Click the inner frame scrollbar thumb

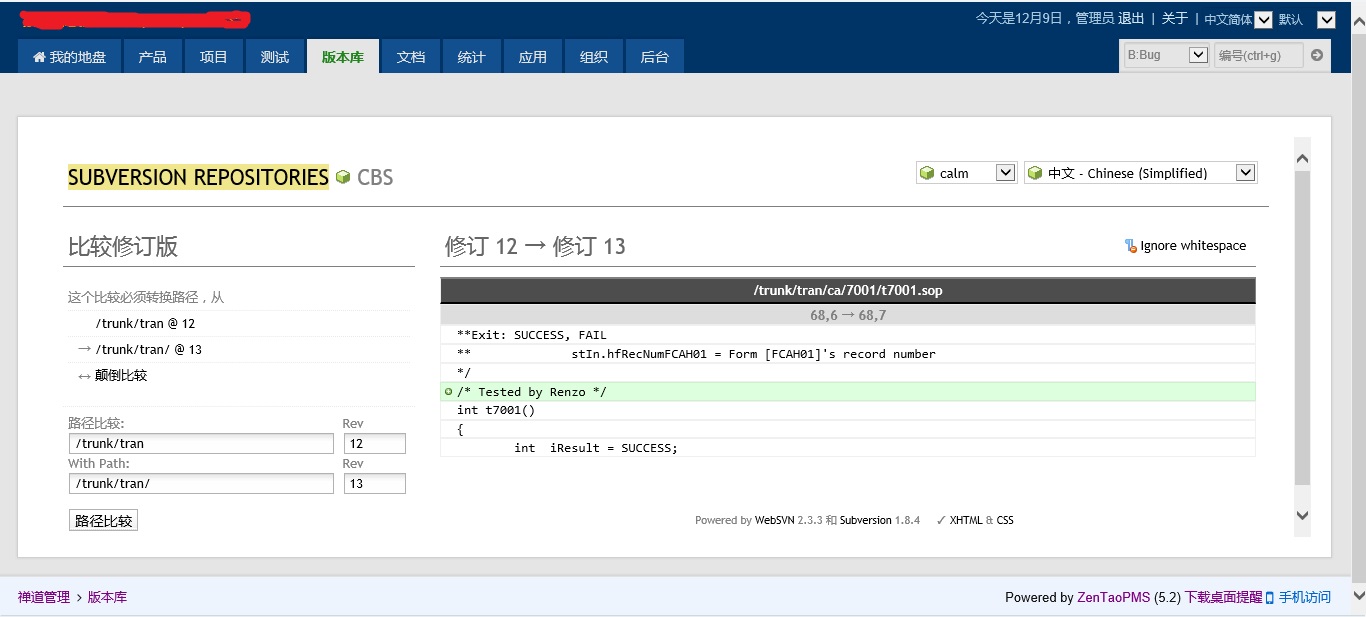(x=1301, y=328)
